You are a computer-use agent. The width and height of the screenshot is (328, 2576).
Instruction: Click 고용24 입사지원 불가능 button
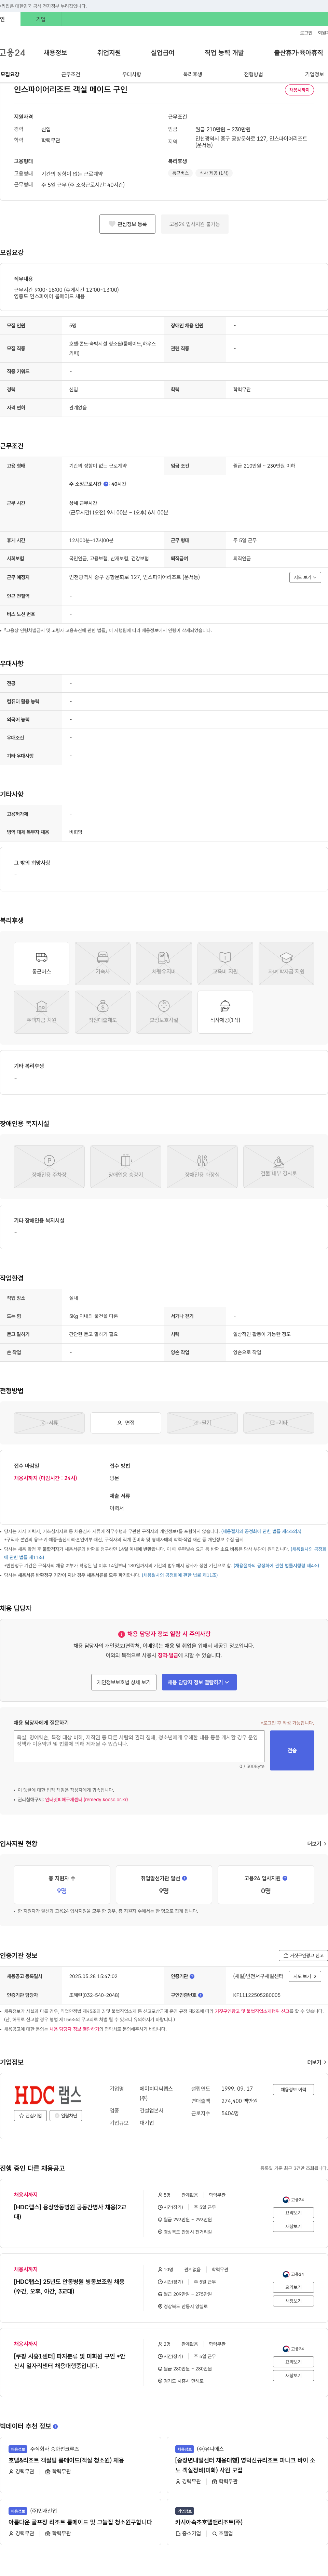(x=194, y=224)
